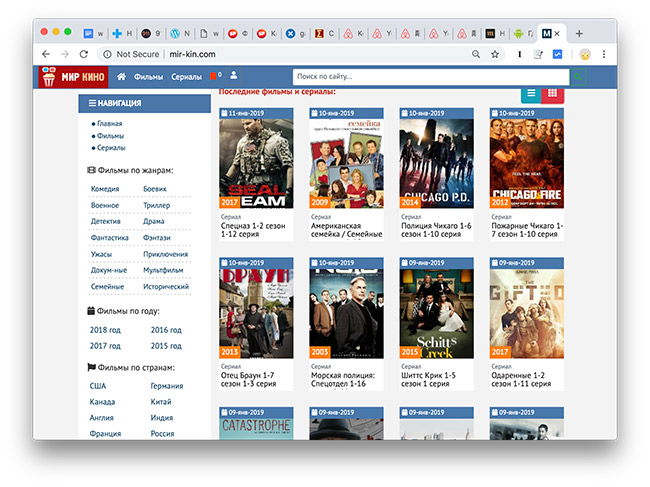
Task: Click the red bookmarks counter icon
Action: tap(214, 76)
